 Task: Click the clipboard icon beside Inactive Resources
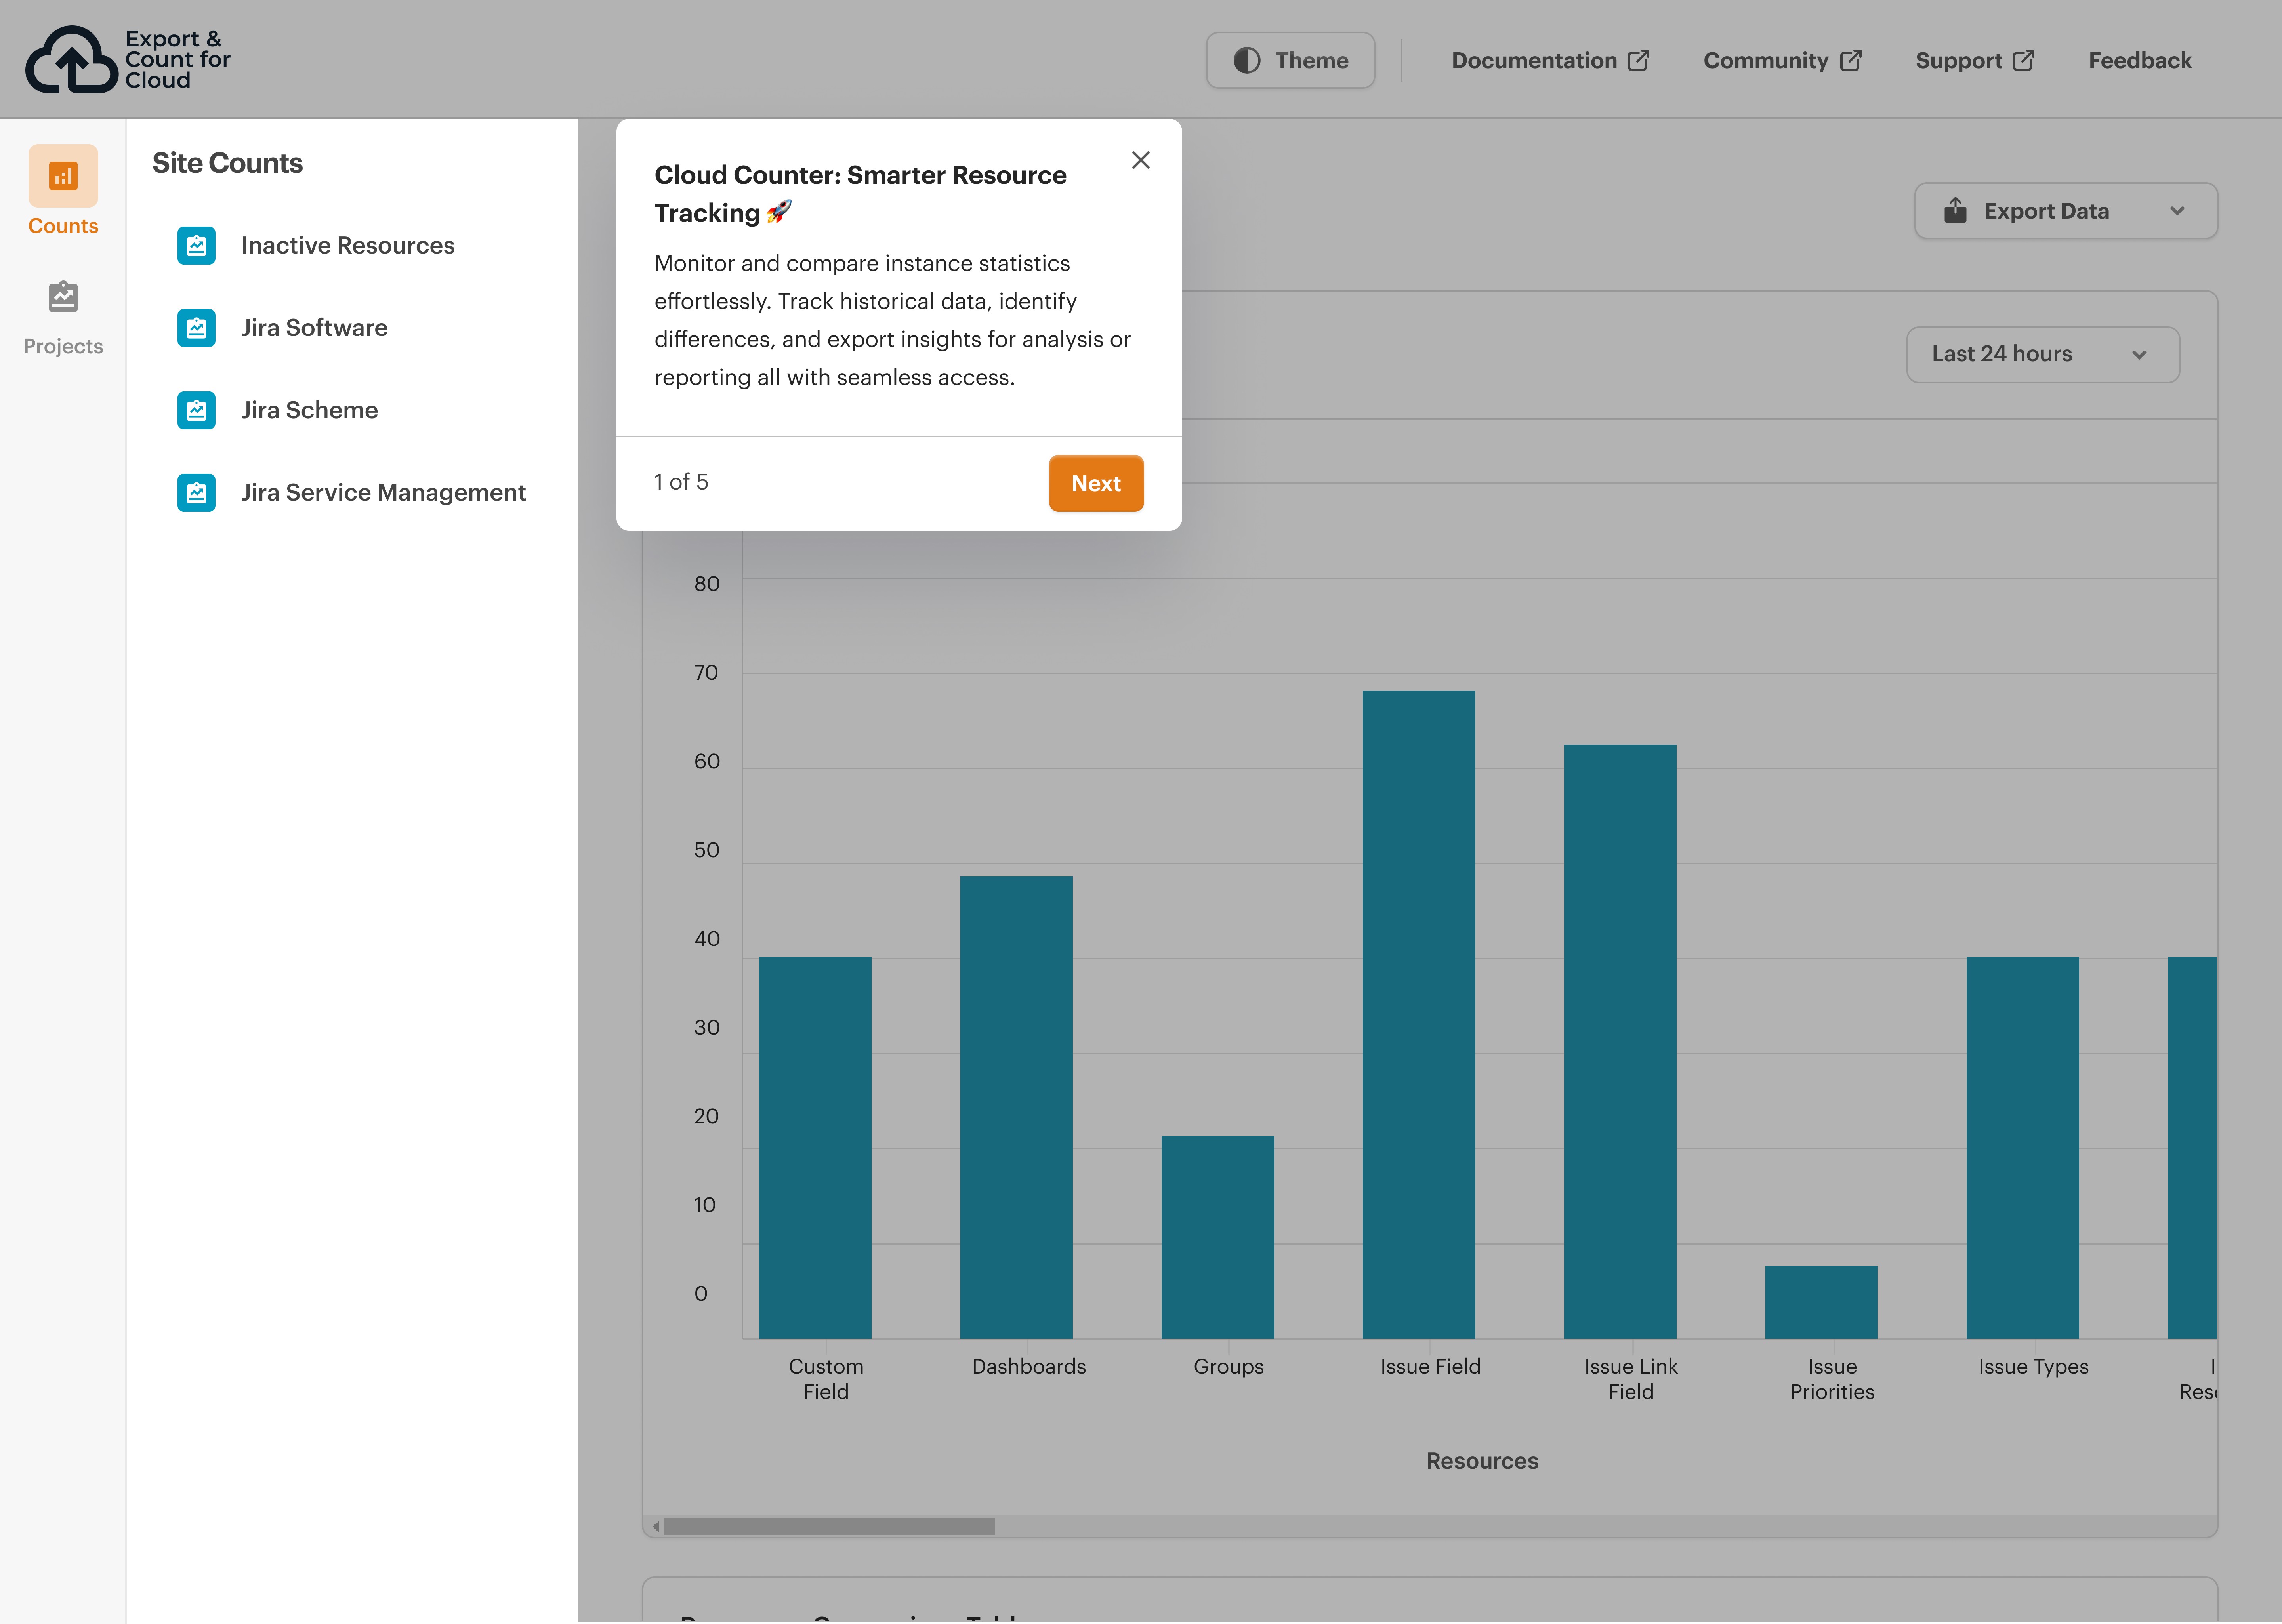tap(196, 245)
